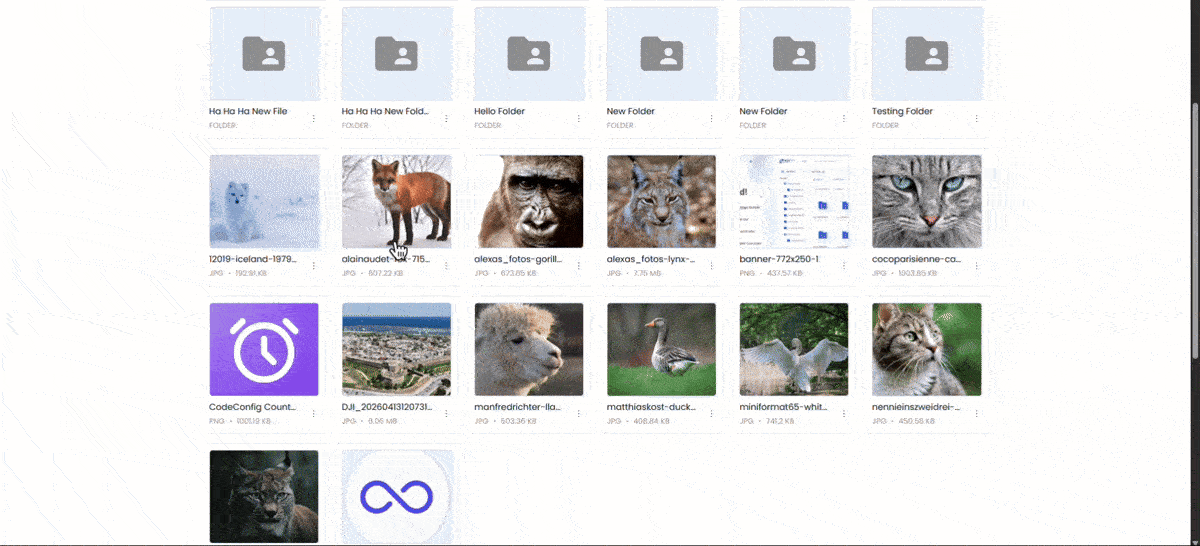This screenshot has width=1200, height=546.
Task: Select the gorilla face thumbnail
Action: coord(529,201)
